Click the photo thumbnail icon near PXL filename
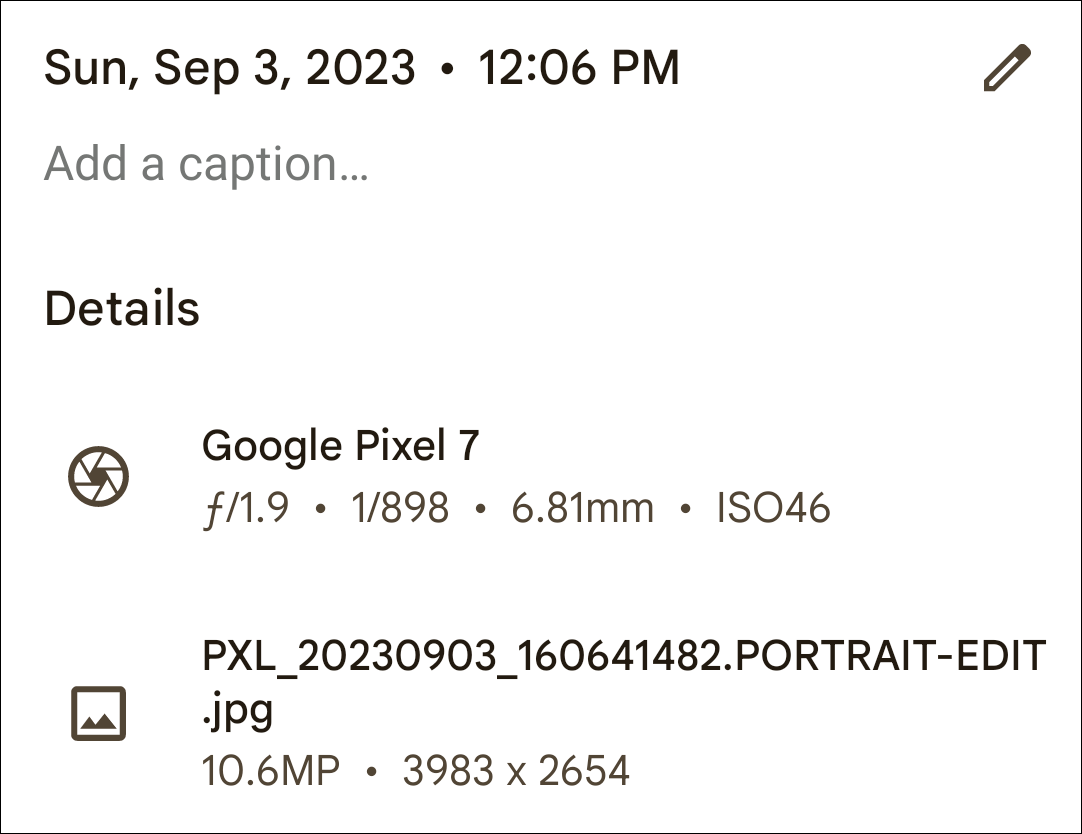The width and height of the screenshot is (1082, 834). [x=98, y=711]
